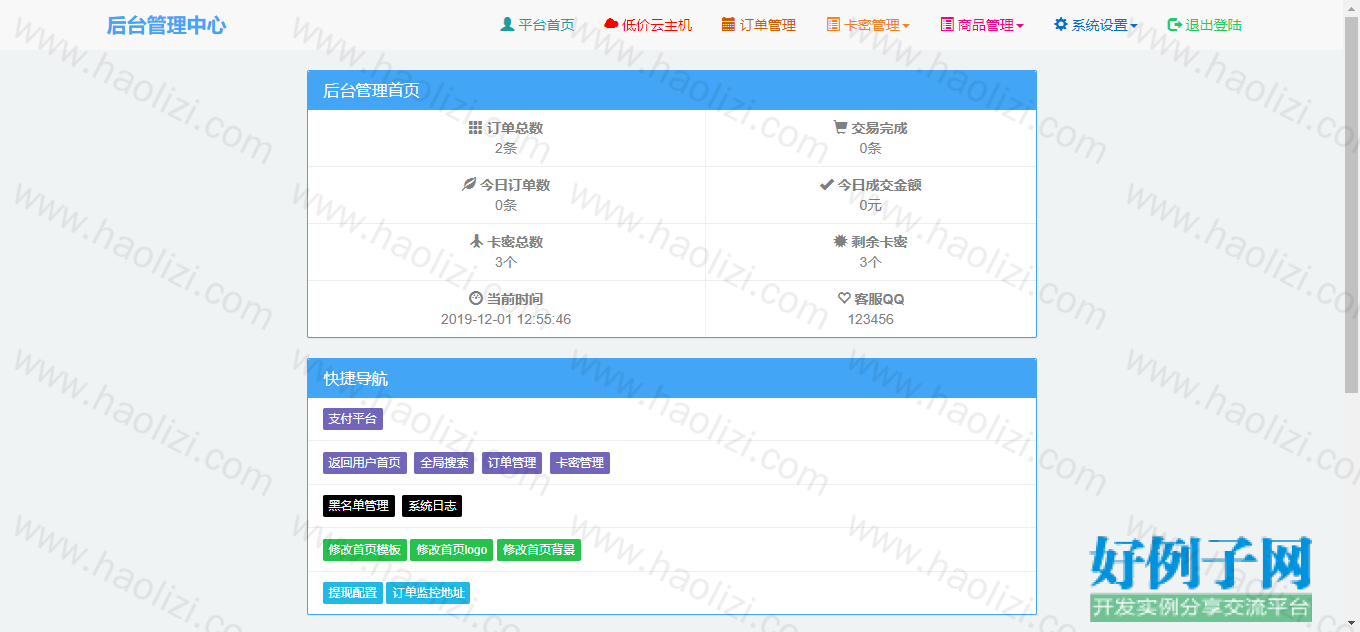Image resolution: width=1360 pixels, height=632 pixels.
Task: Click the plane icon next to 卡密总数
Action: (x=476, y=241)
